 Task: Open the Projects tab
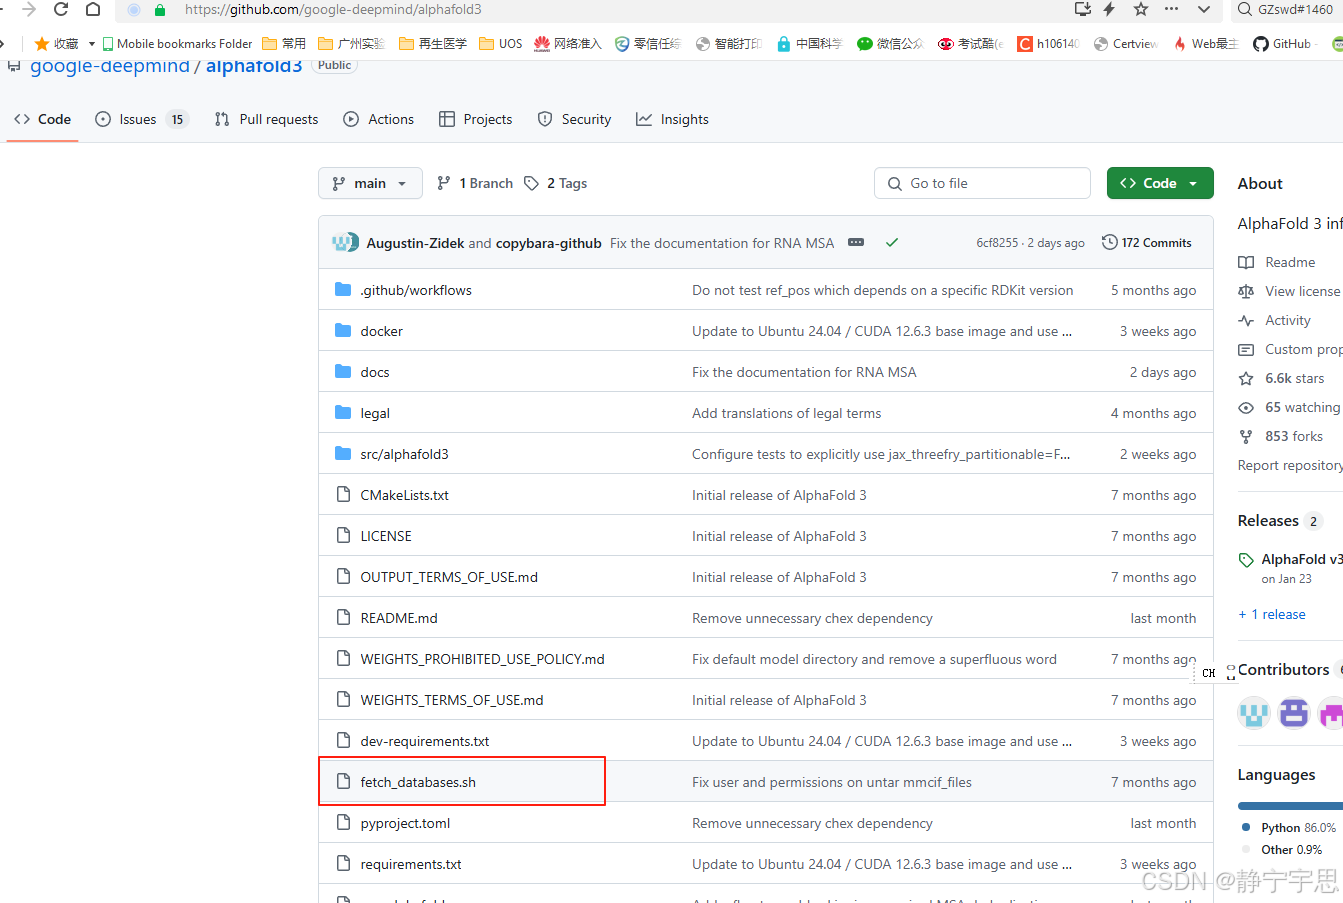[x=475, y=119]
